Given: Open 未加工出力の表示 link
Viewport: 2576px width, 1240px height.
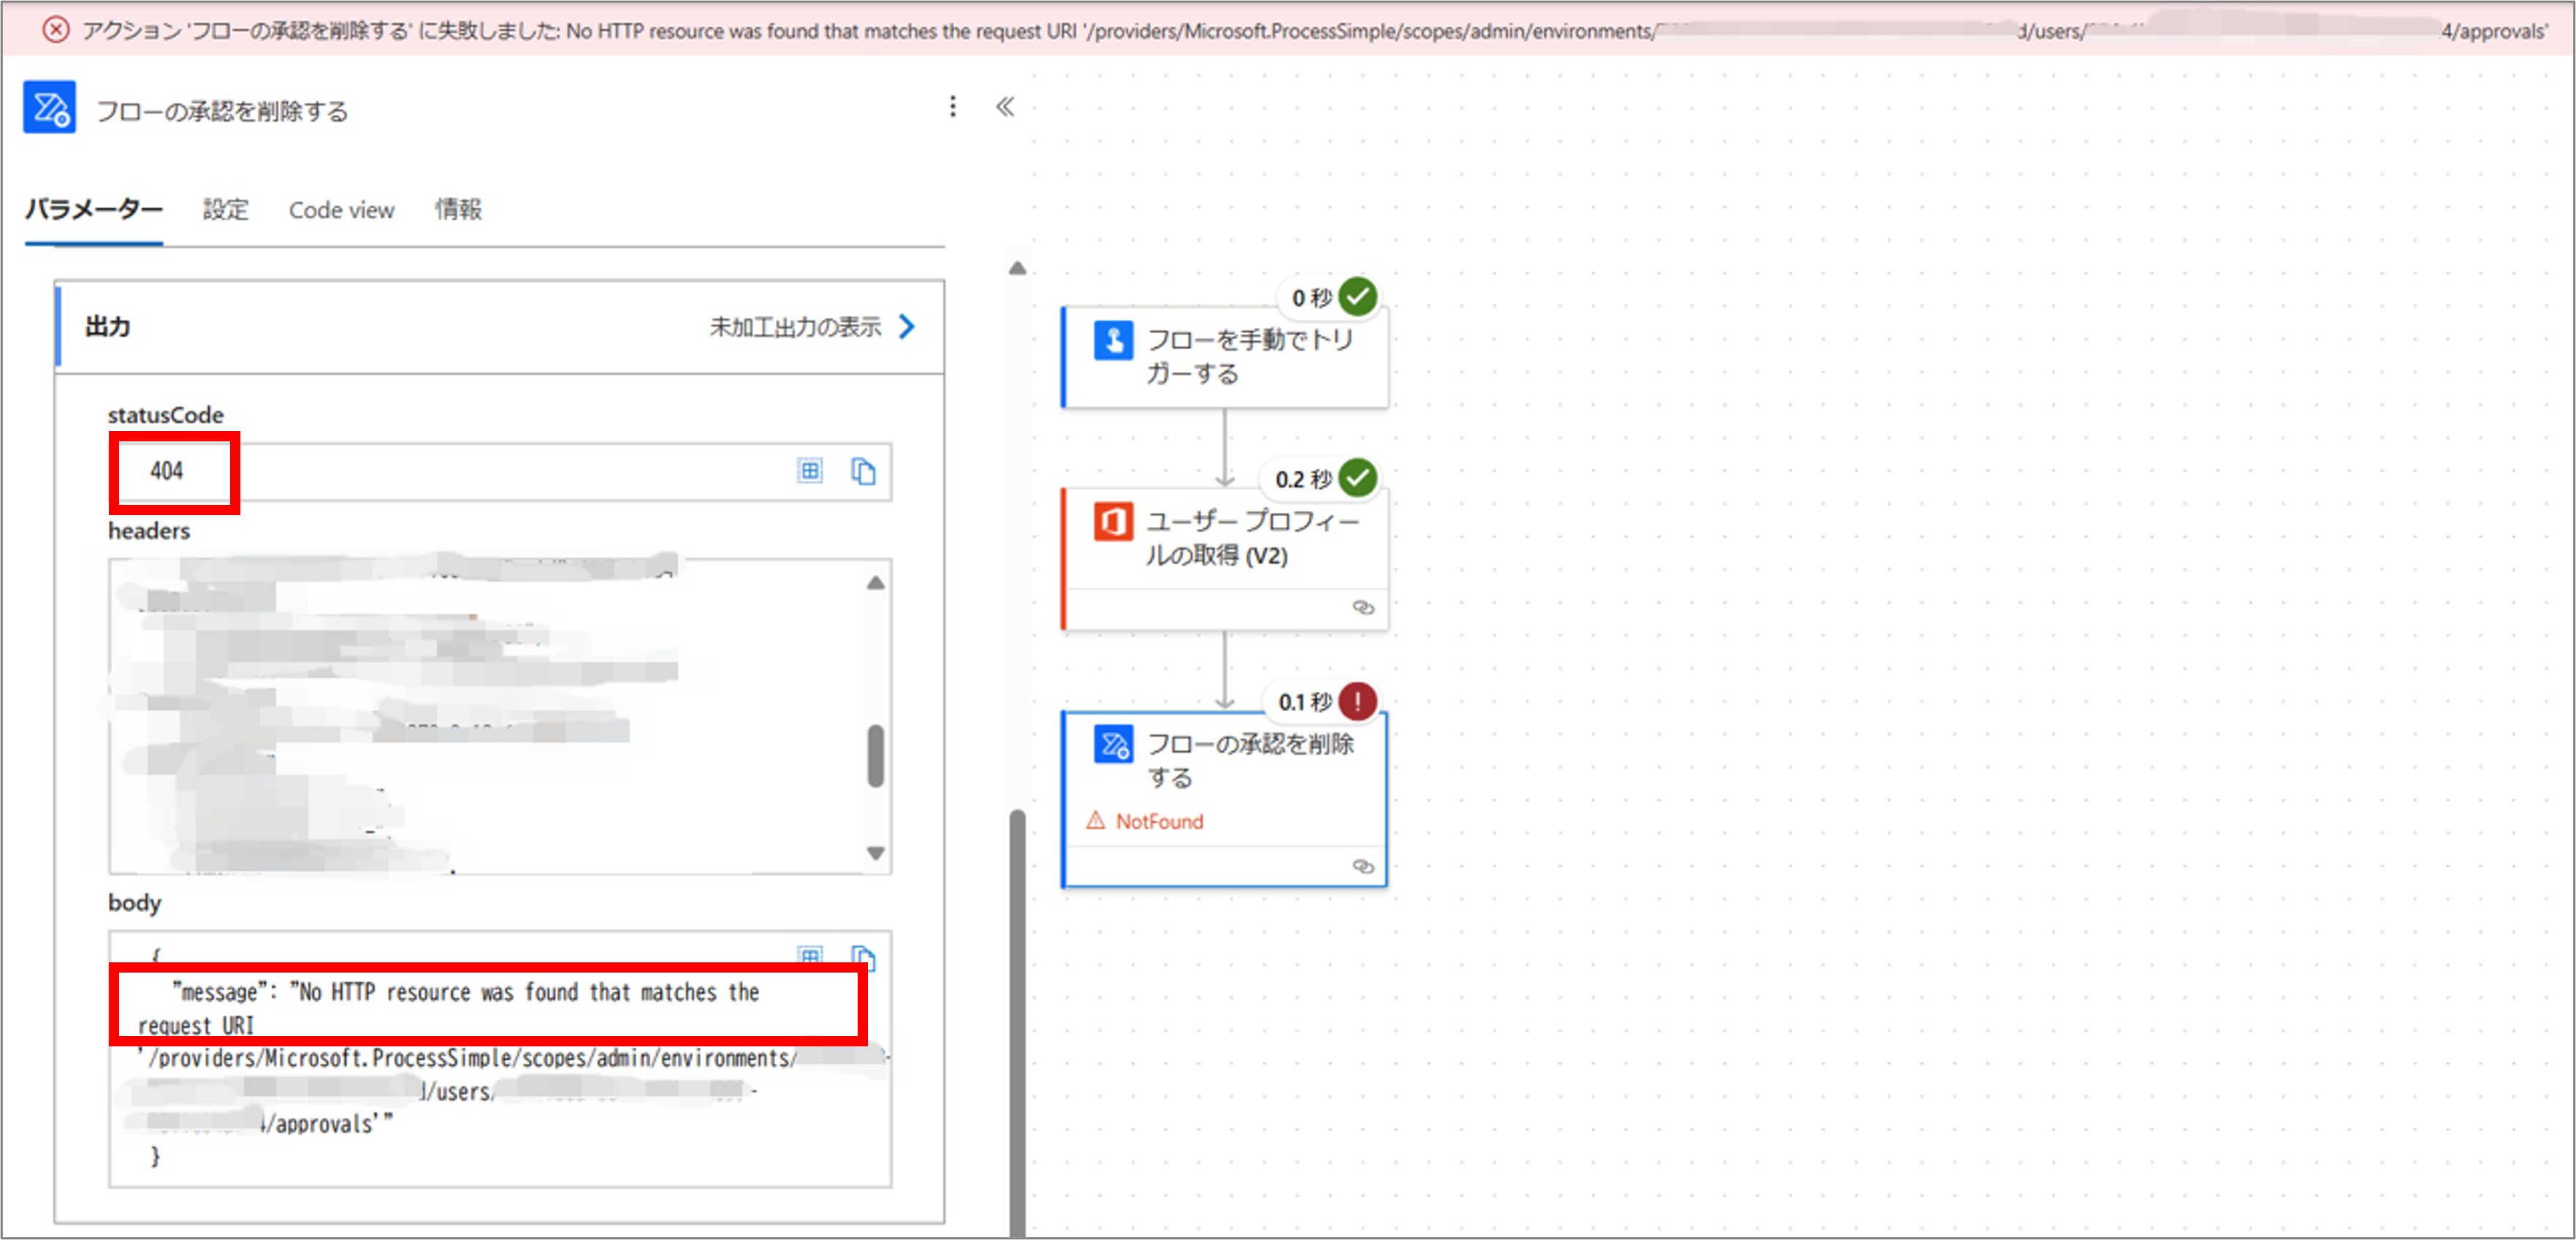Looking at the screenshot, I should pyautogui.click(x=795, y=325).
